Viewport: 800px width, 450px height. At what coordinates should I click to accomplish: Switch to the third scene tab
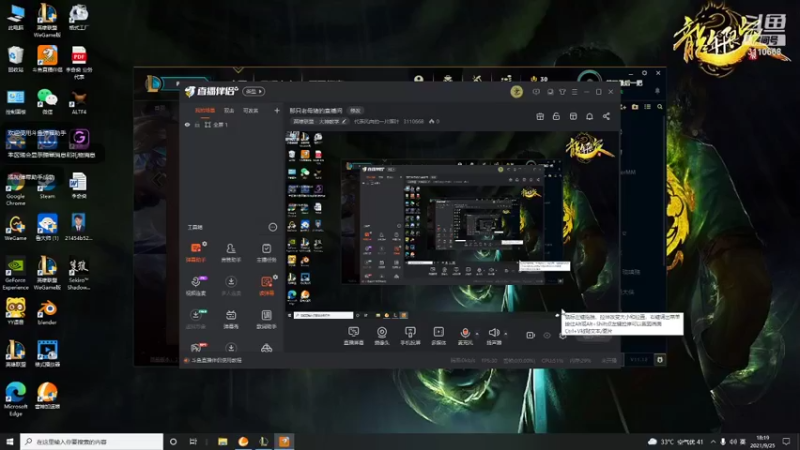point(251,111)
